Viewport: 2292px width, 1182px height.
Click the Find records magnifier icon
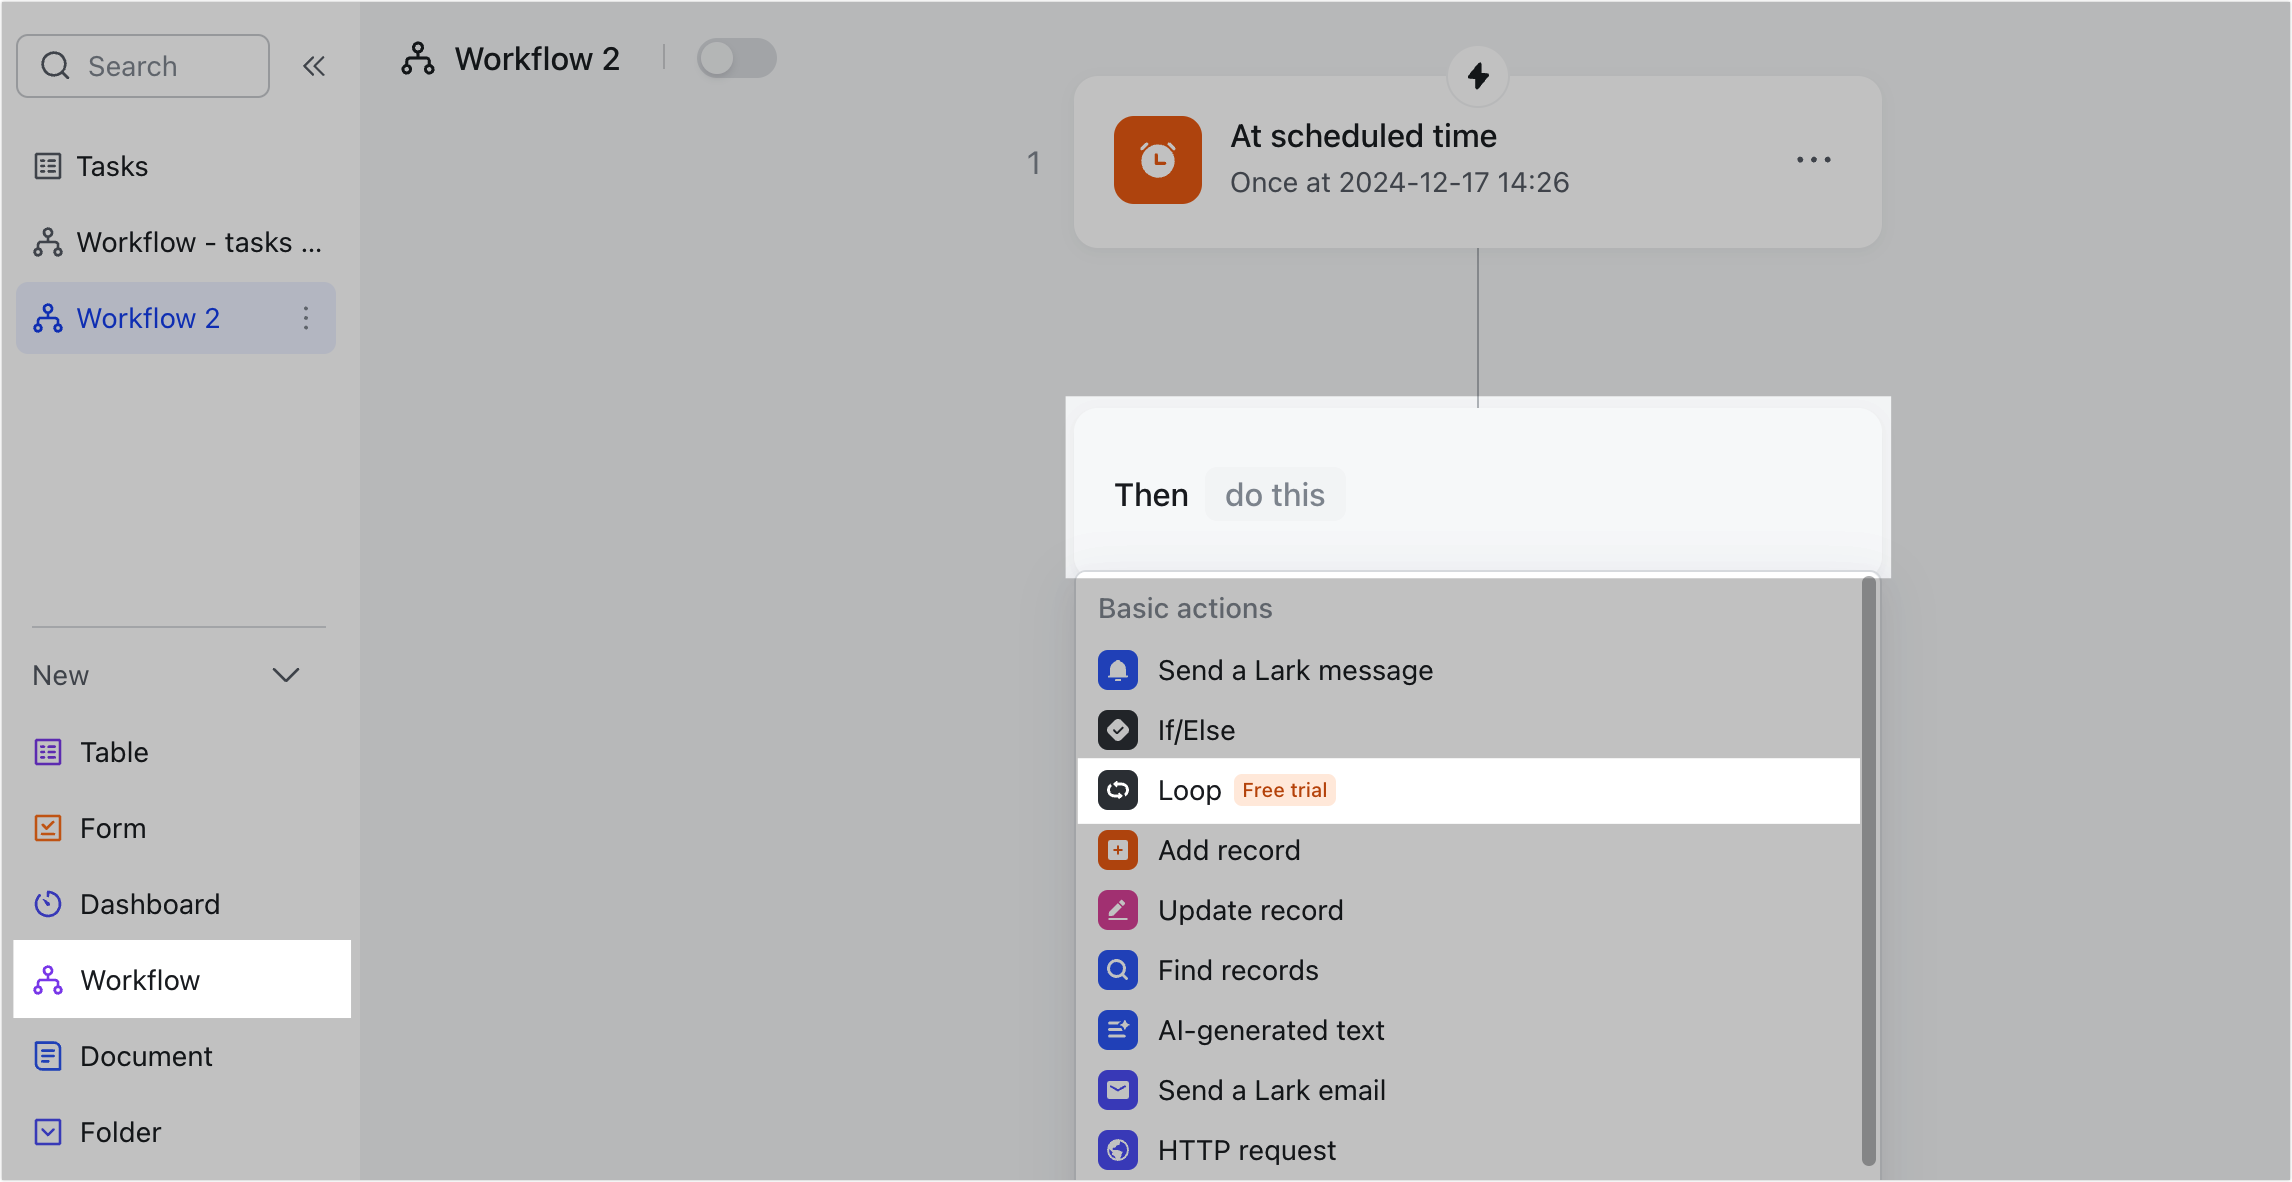pyautogui.click(x=1117, y=969)
